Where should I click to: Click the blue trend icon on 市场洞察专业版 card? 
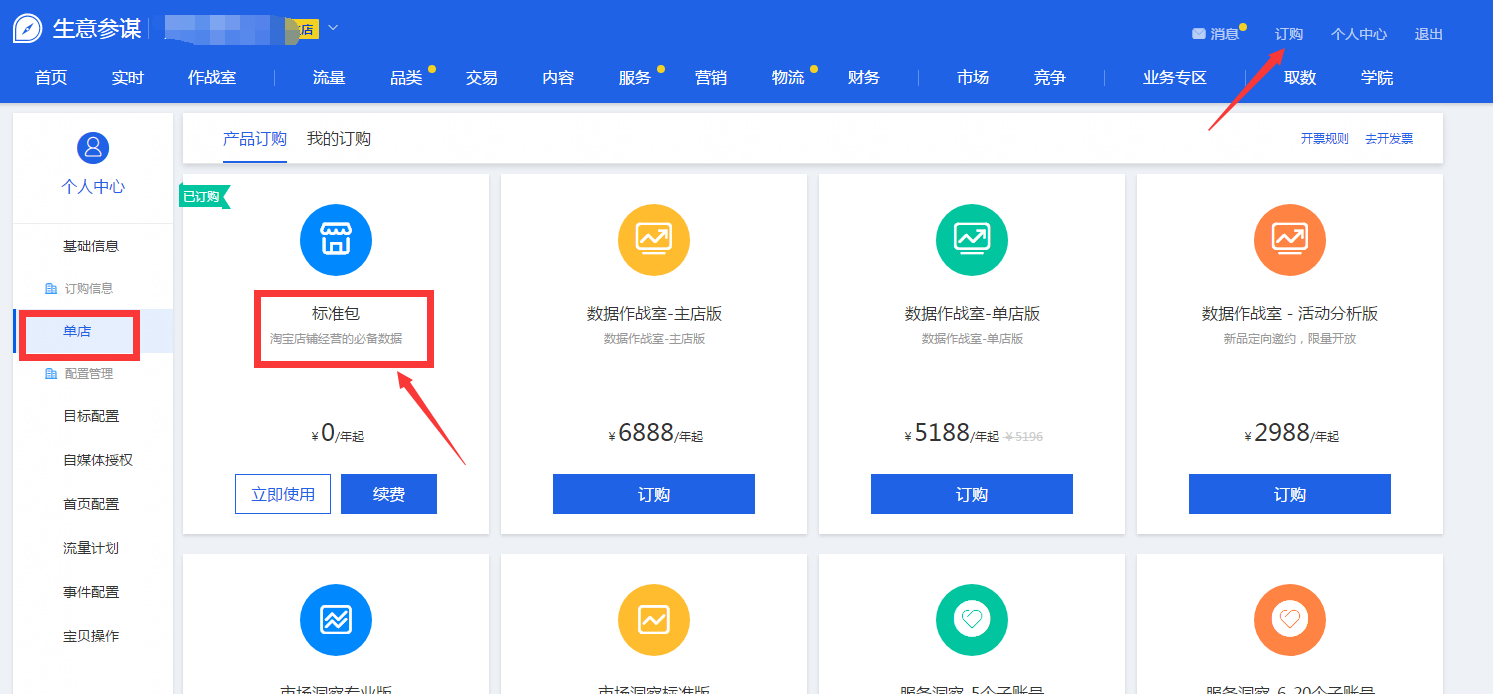pos(335,620)
